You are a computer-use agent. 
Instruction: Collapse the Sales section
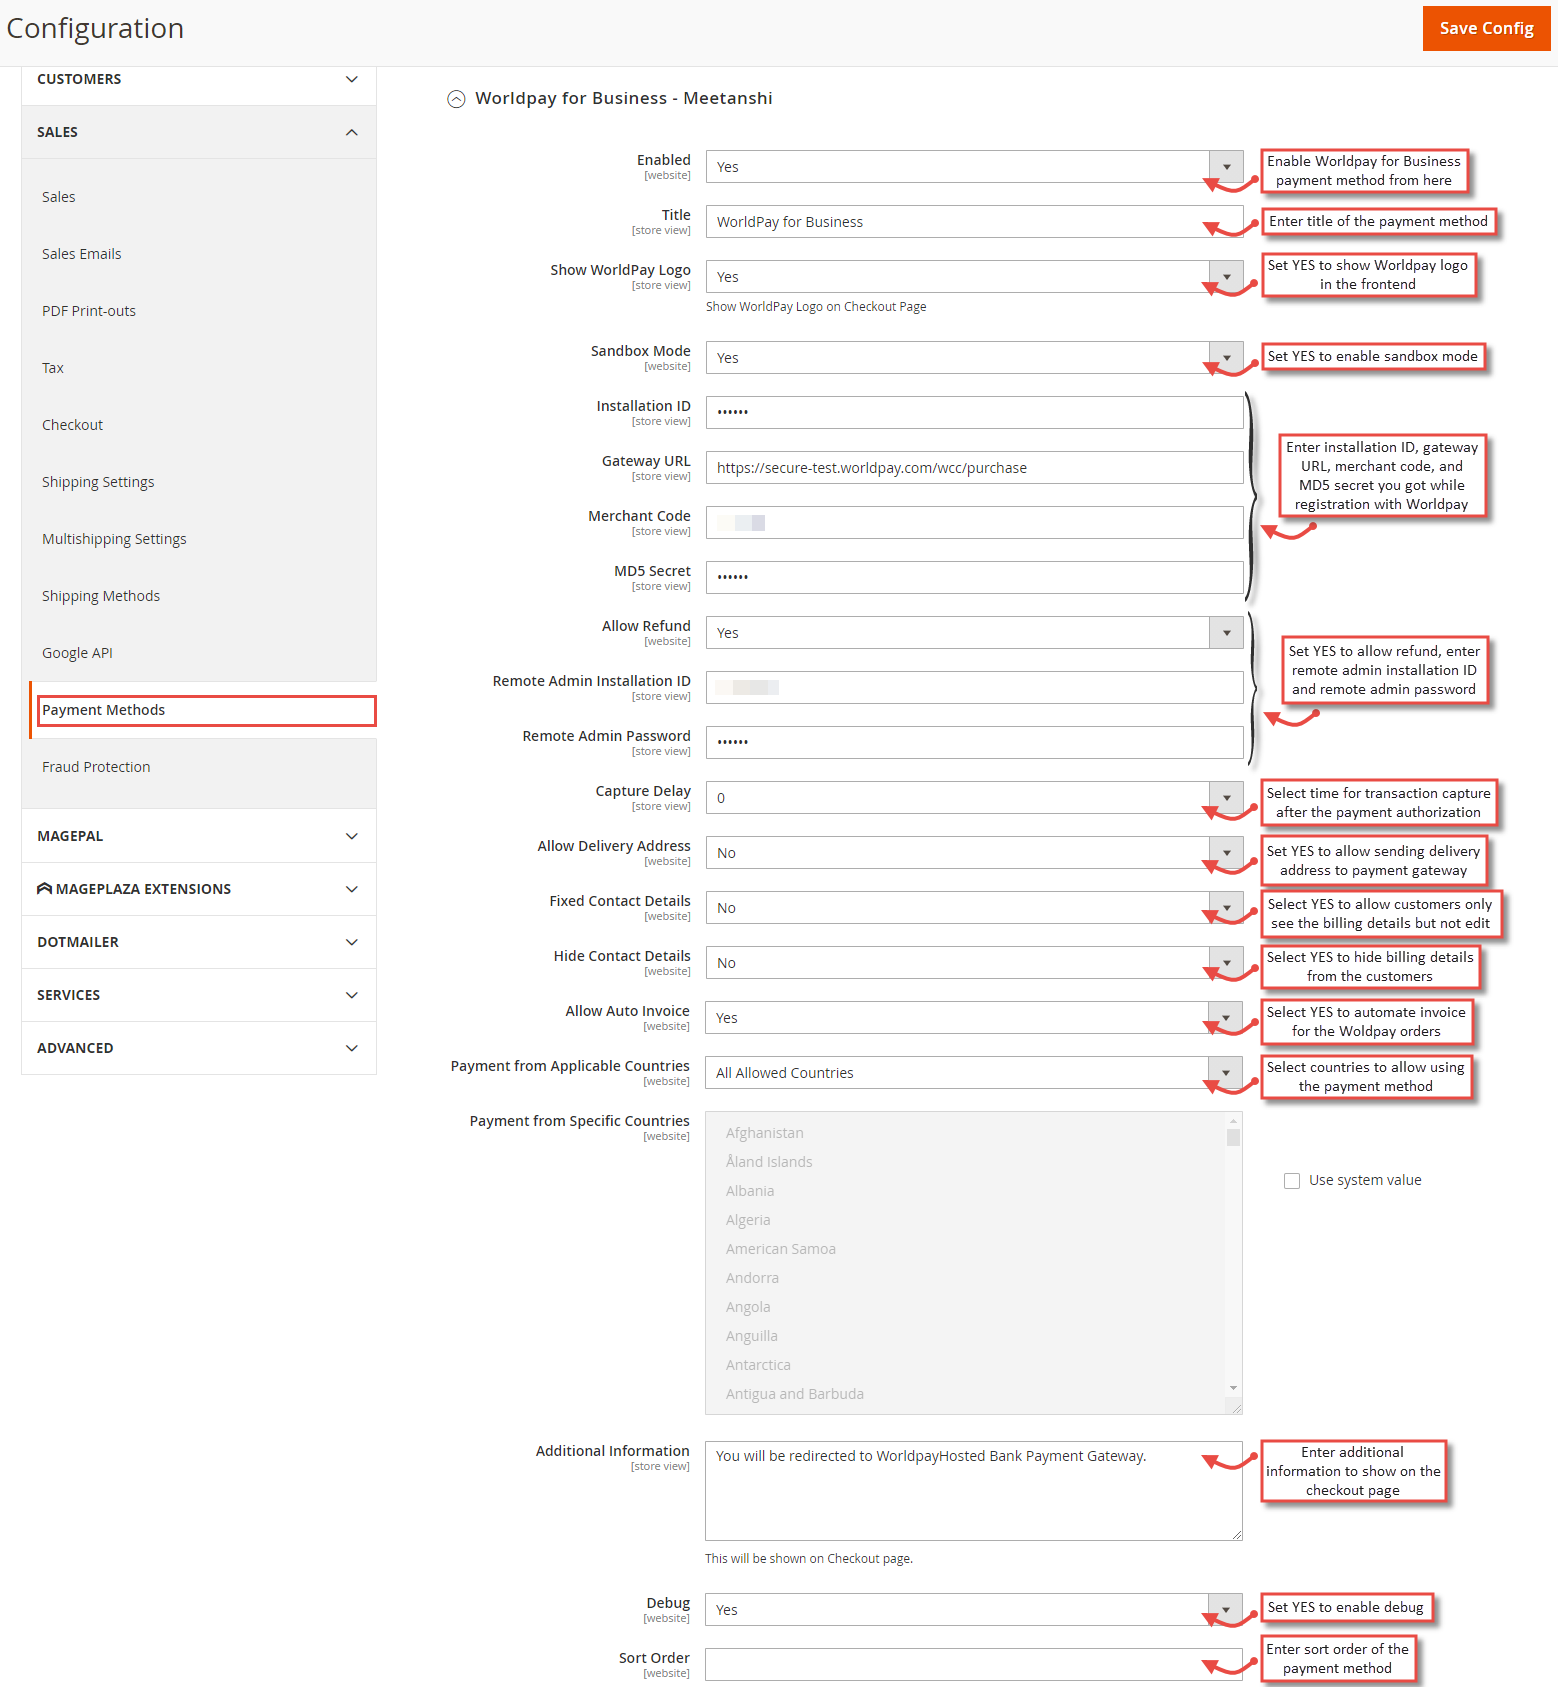point(199,132)
